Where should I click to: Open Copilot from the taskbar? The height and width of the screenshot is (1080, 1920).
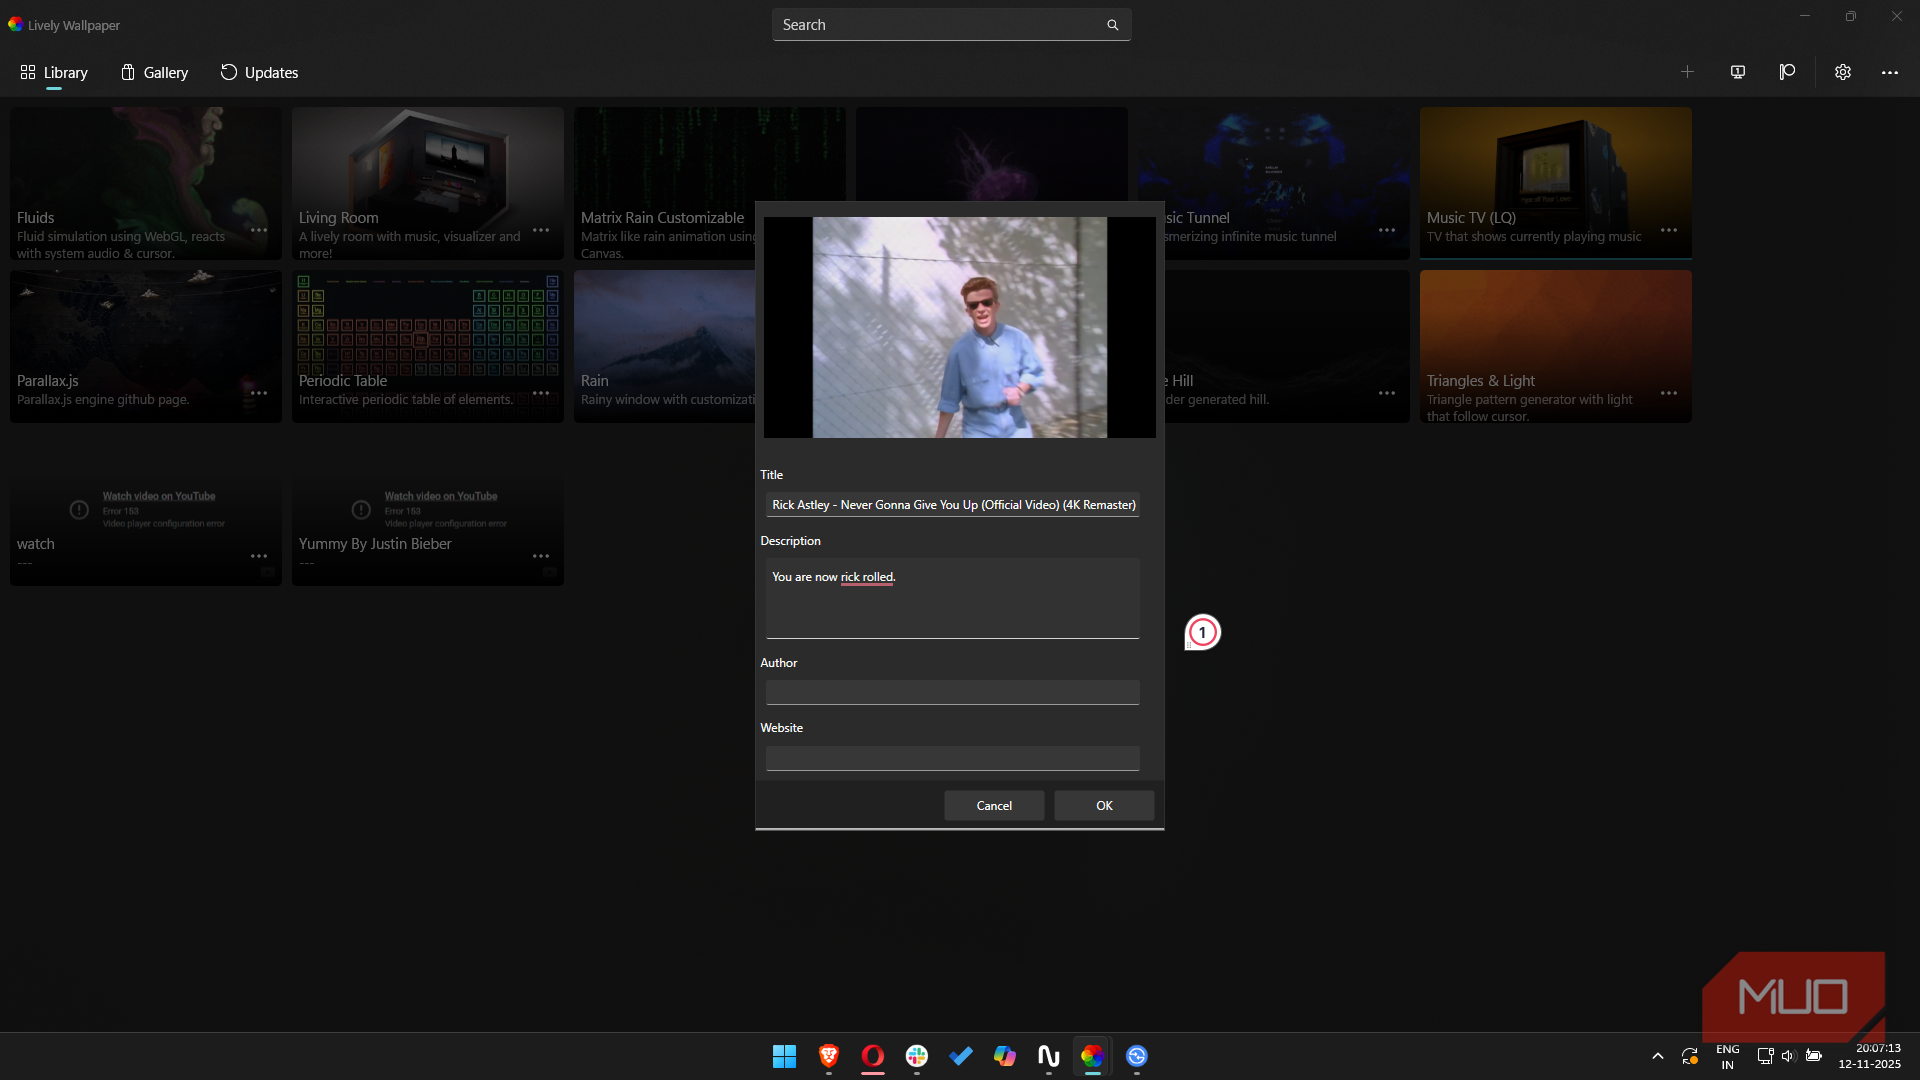click(x=1004, y=1056)
